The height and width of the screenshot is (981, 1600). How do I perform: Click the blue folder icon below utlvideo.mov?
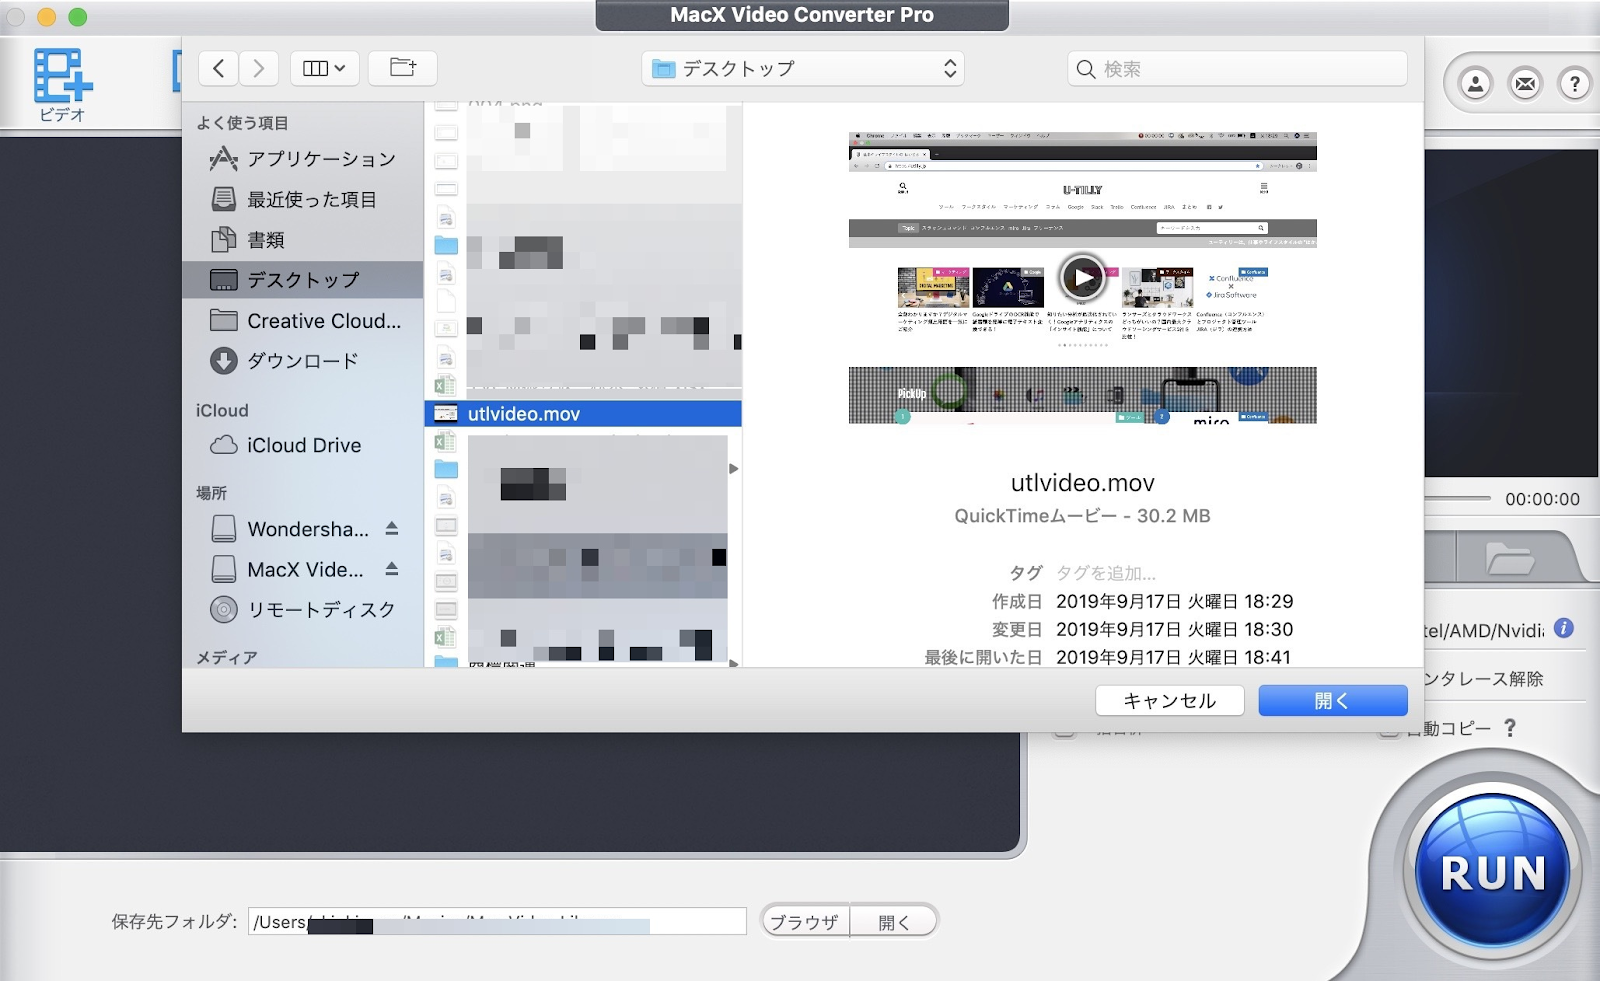pyautogui.click(x=446, y=469)
